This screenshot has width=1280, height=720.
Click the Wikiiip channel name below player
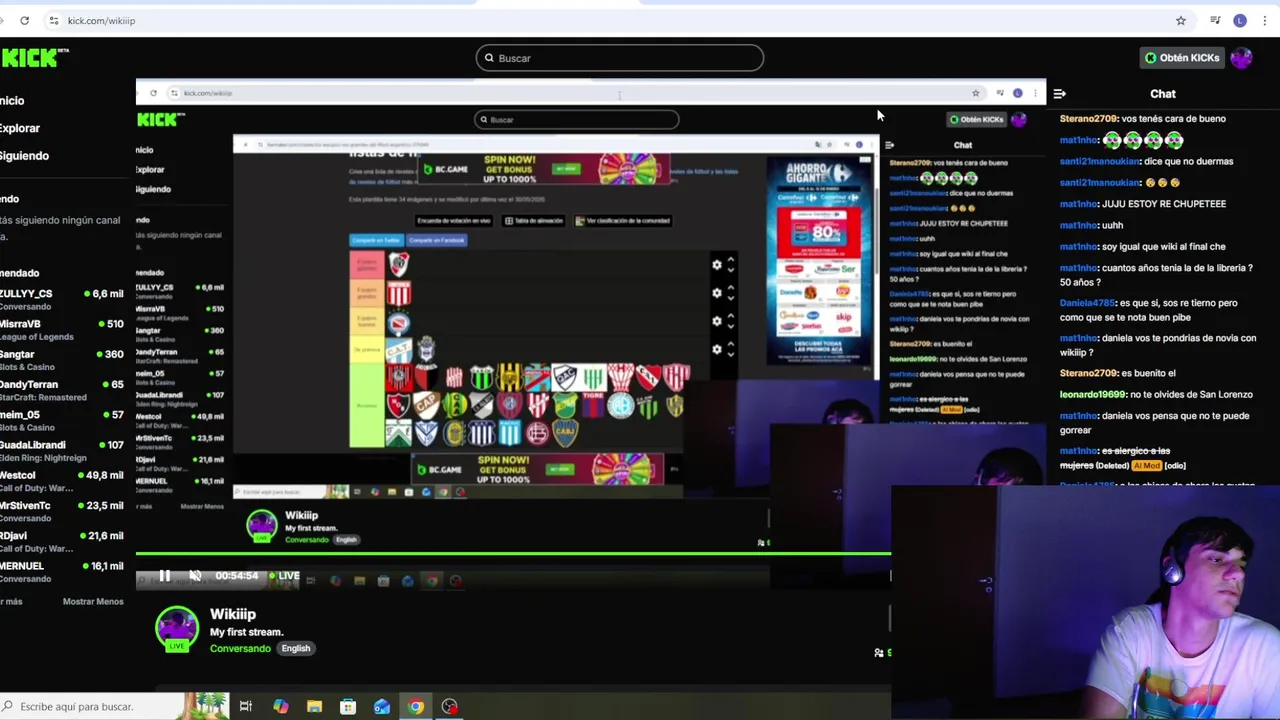233,614
